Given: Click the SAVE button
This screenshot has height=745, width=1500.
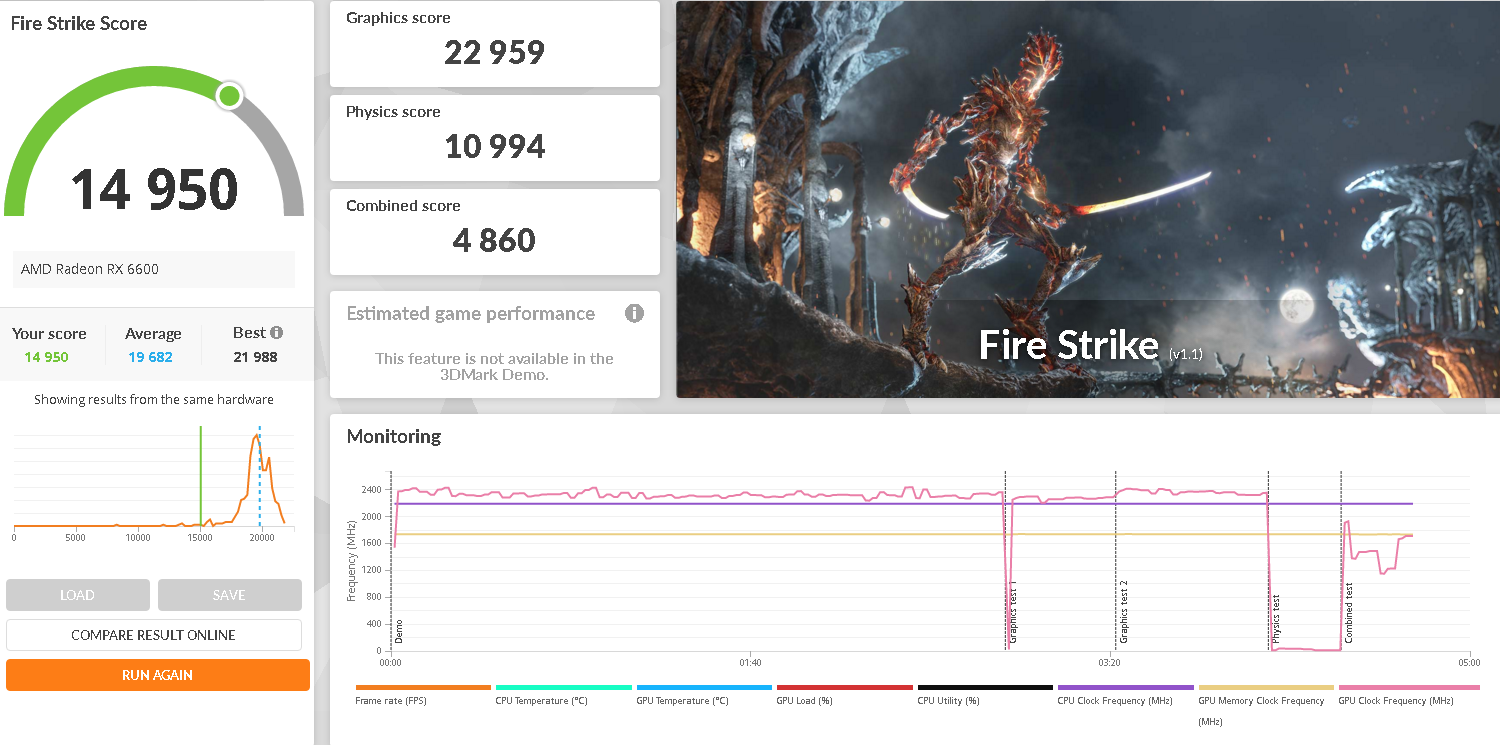Looking at the screenshot, I should (229, 595).
